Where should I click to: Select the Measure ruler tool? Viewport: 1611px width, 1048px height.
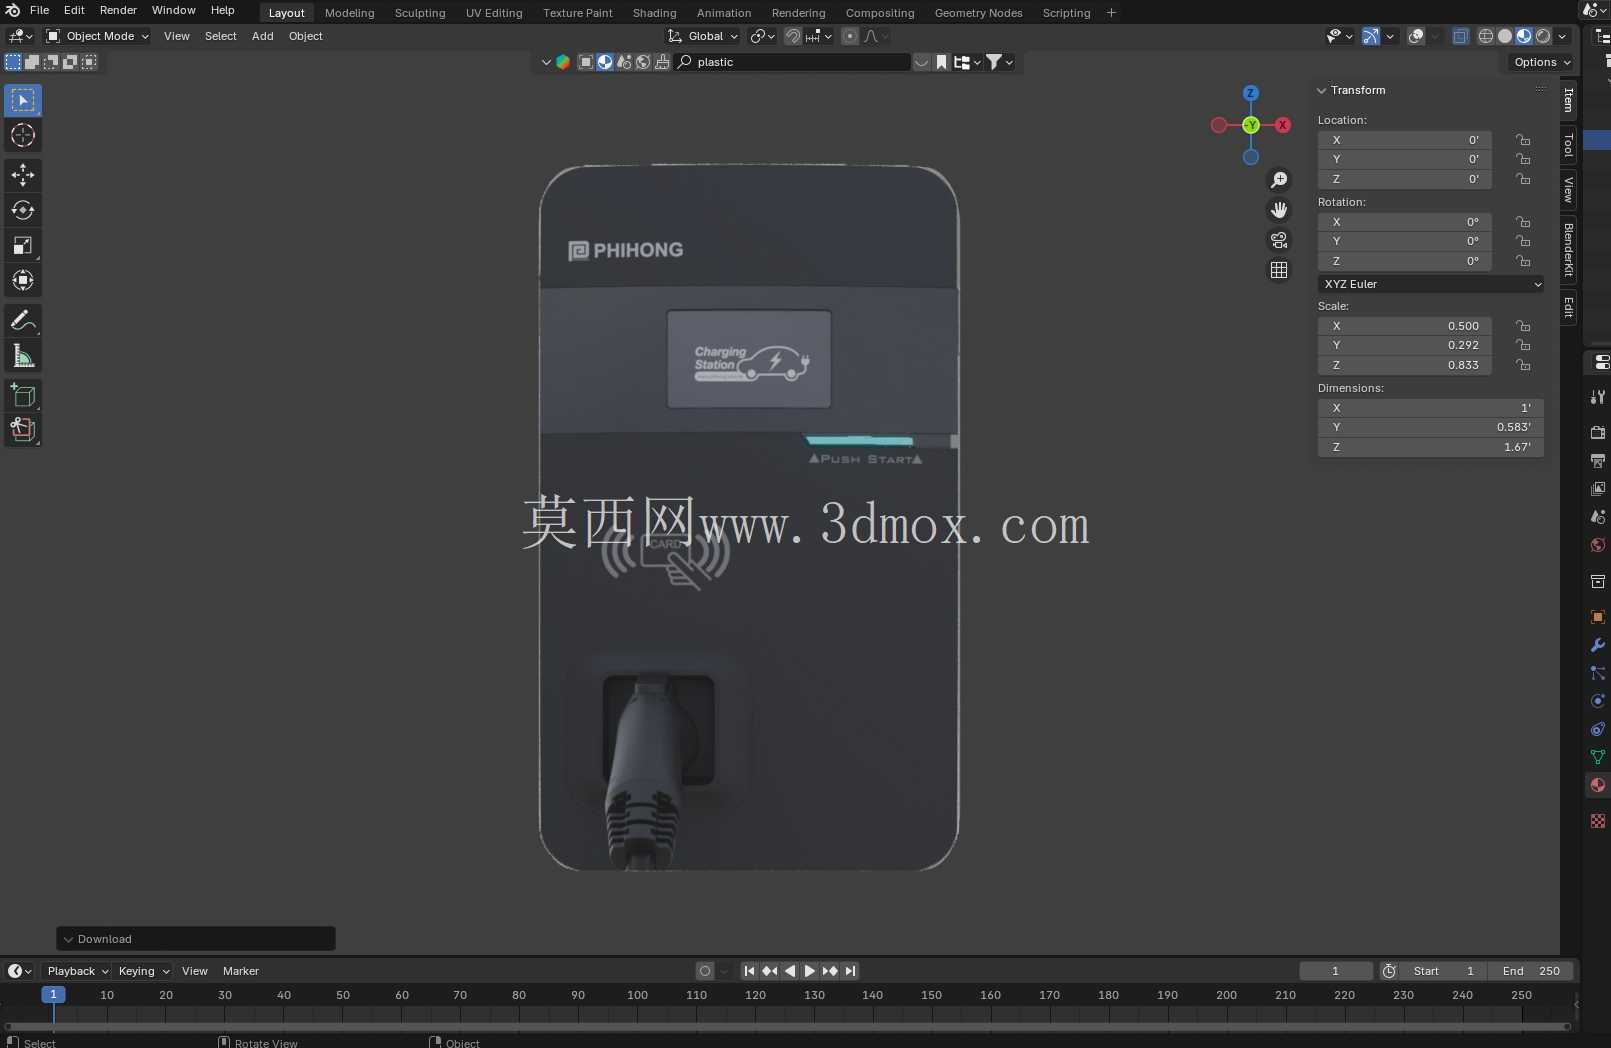tap(23, 356)
